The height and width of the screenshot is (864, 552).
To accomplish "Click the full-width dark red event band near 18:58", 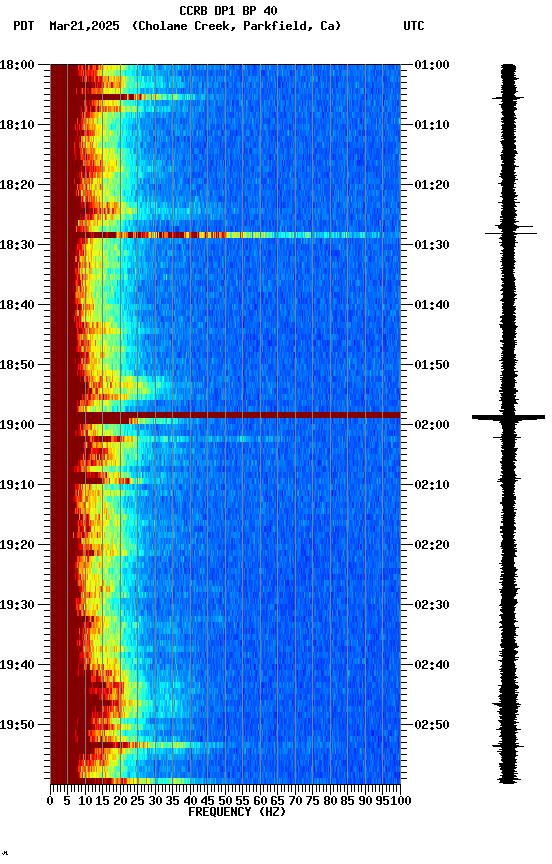I will 225,415.
